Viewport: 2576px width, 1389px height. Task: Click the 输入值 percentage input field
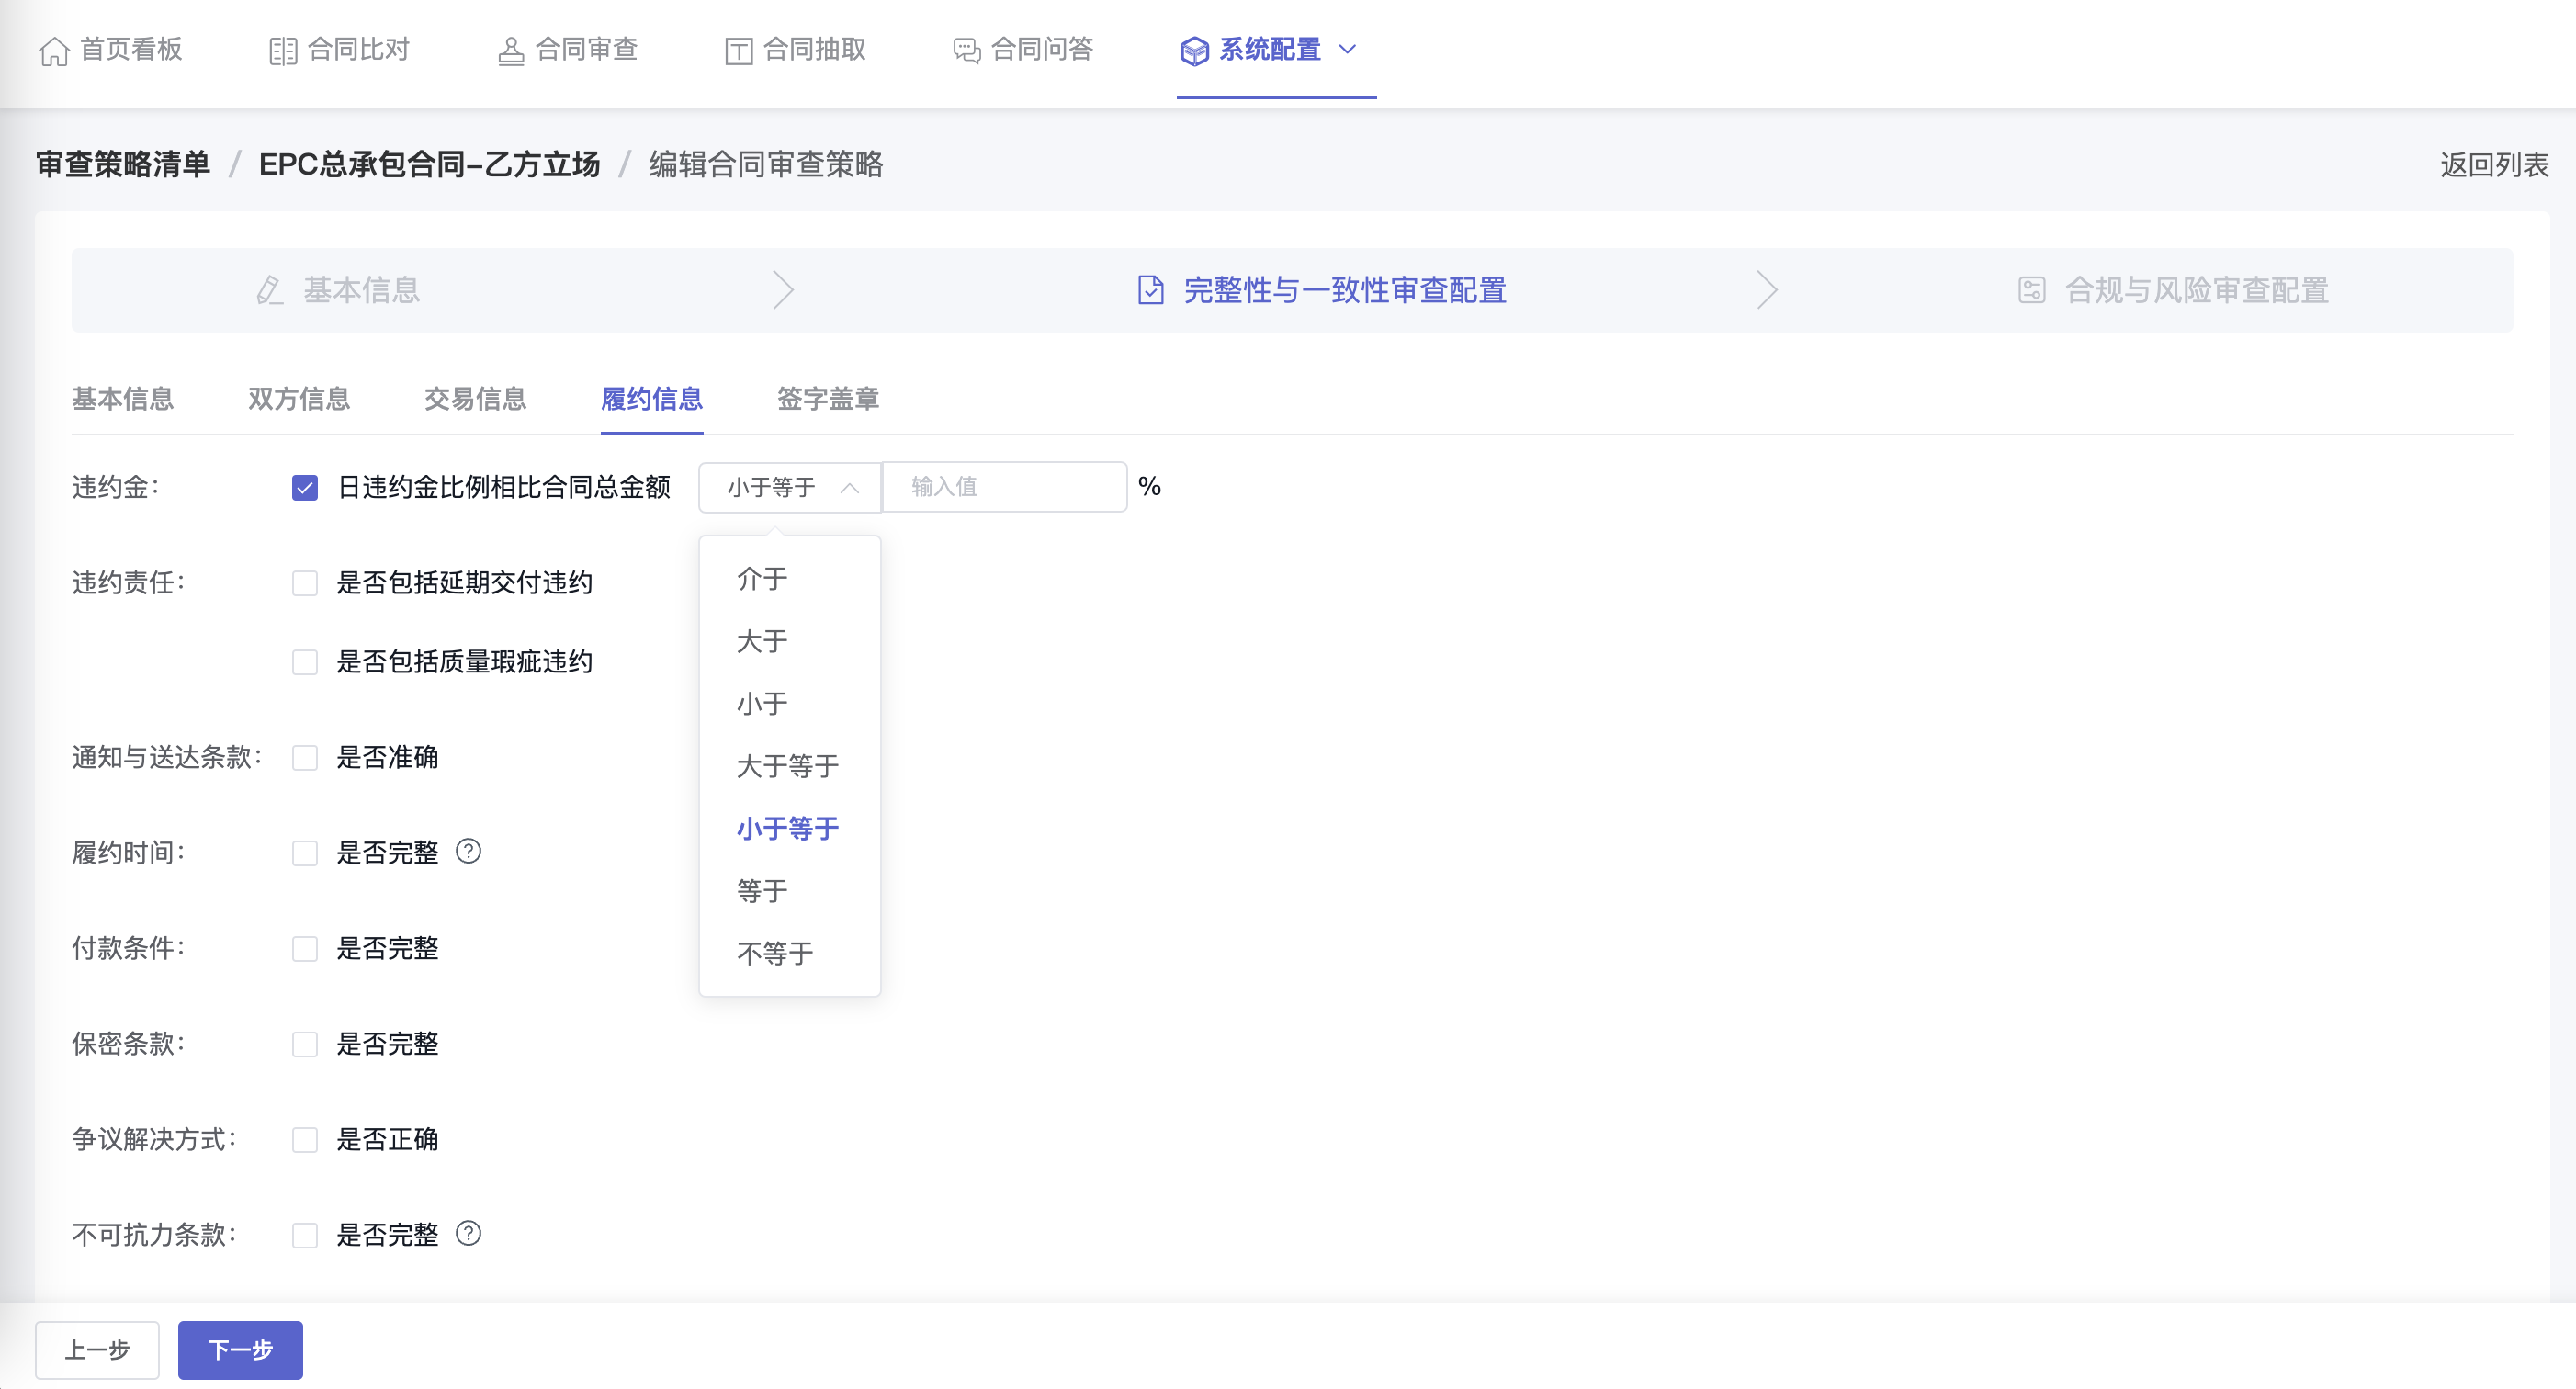coord(1004,487)
